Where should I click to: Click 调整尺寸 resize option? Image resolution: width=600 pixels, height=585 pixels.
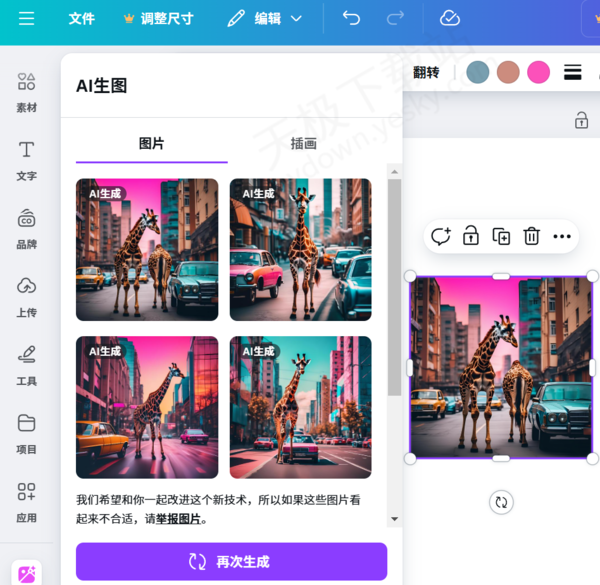pos(159,18)
